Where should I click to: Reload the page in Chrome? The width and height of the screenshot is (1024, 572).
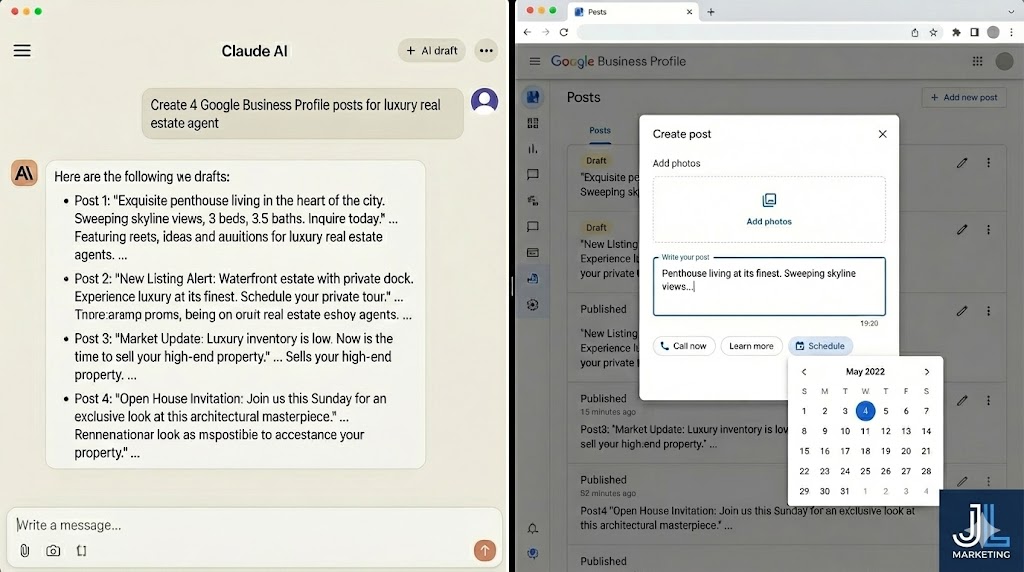point(564,32)
